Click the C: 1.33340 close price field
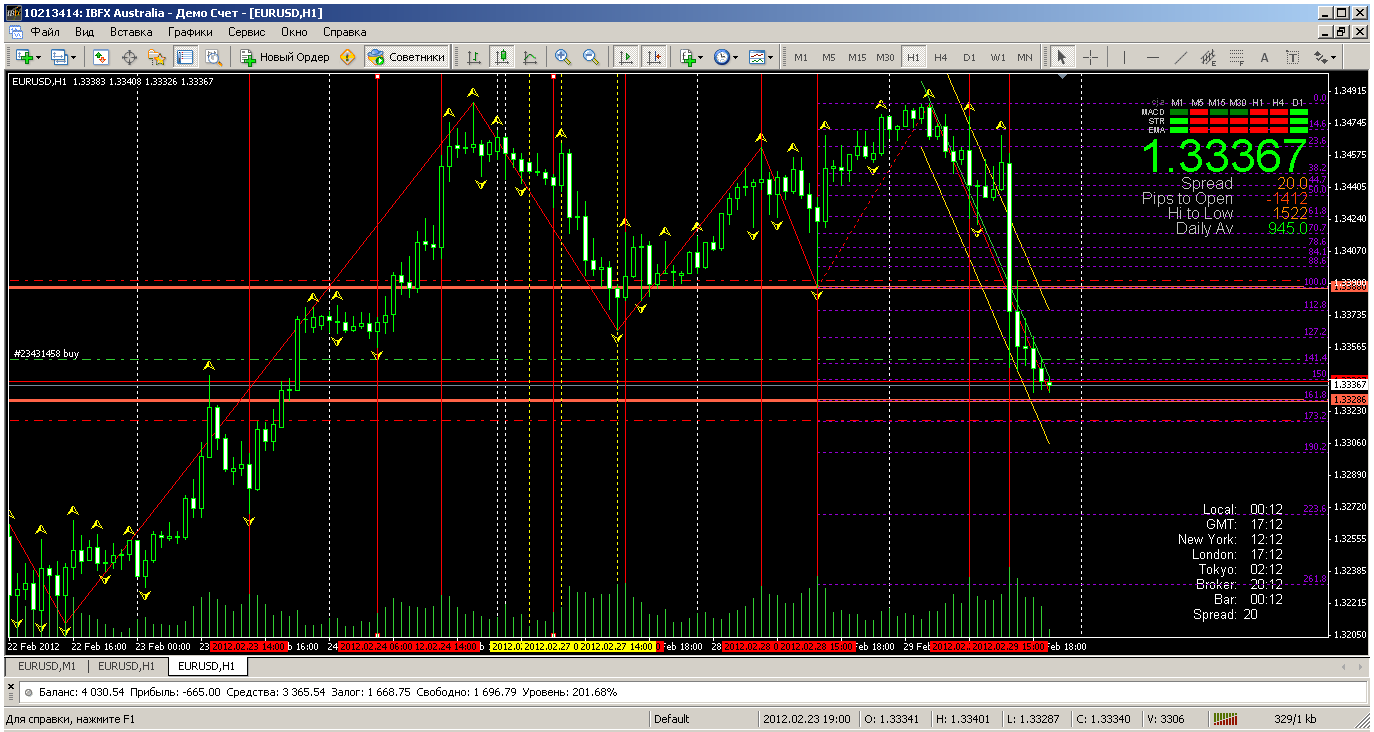Image resolution: width=1374 pixels, height=732 pixels. pyautogui.click(x=1105, y=719)
